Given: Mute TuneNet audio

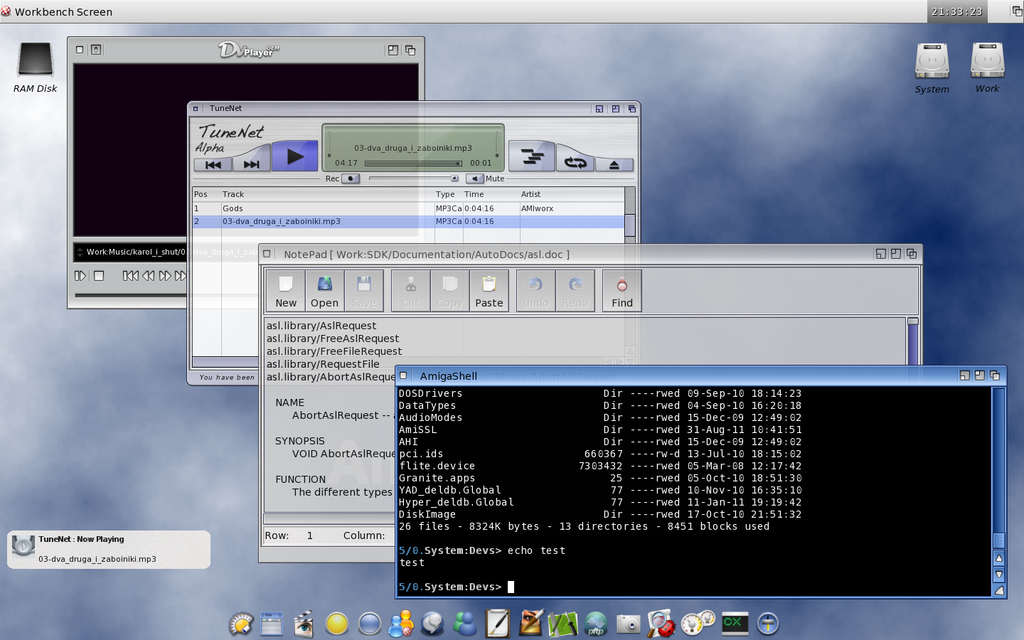Looking at the screenshot, I should coord(476,179).
